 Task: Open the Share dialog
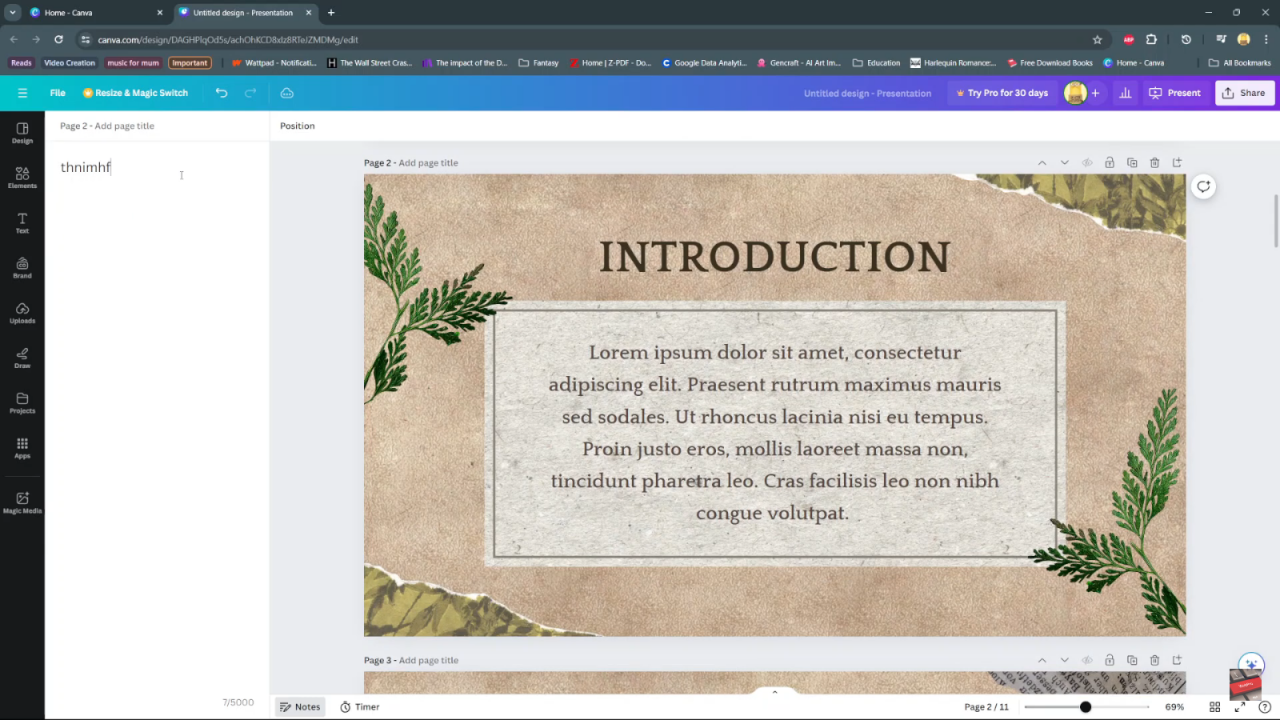point(1243,93)
